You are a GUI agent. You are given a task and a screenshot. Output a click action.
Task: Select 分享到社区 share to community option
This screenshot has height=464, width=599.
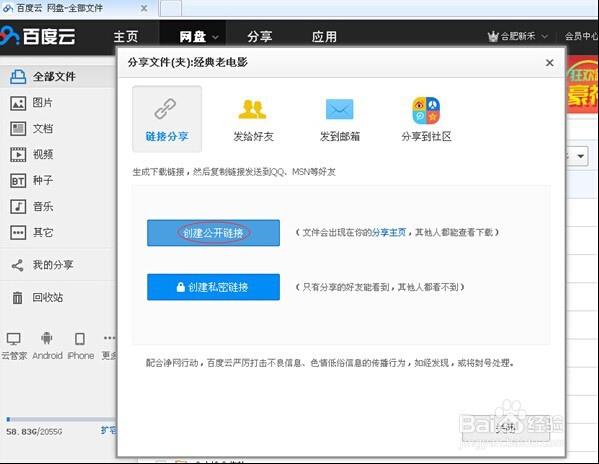(x=426, y=120)
